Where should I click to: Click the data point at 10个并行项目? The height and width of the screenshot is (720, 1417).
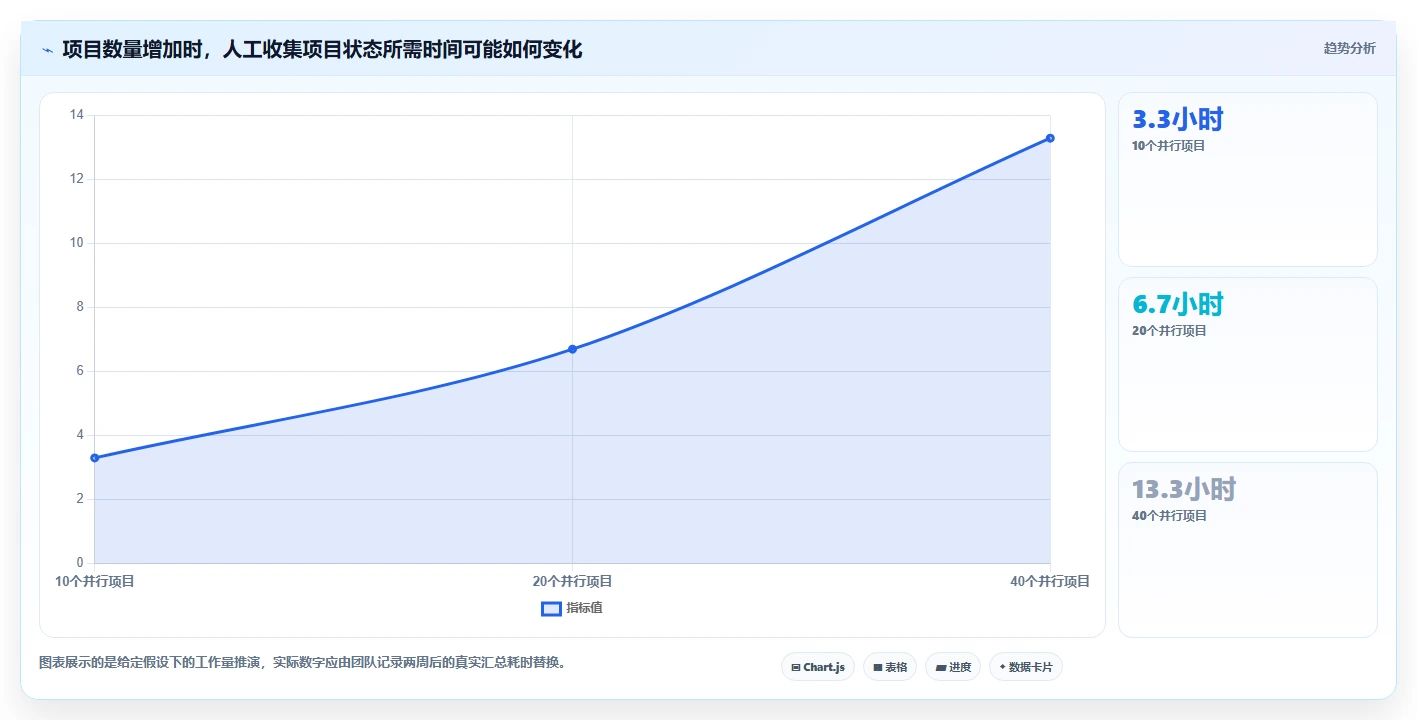(95, 458)
